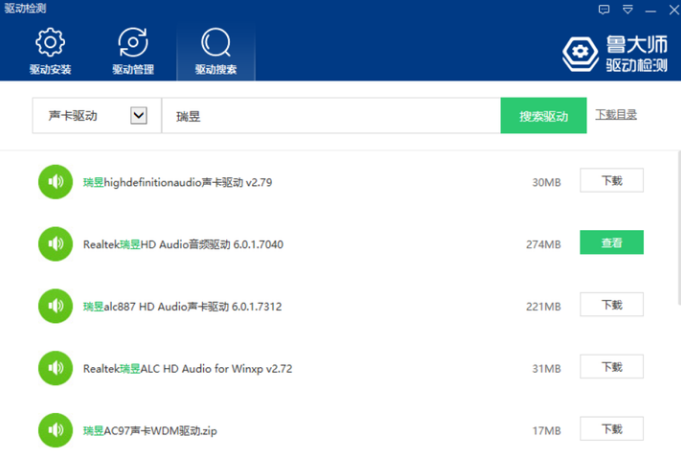
Task: Click the 274MB size value
Action: [543, 245]
